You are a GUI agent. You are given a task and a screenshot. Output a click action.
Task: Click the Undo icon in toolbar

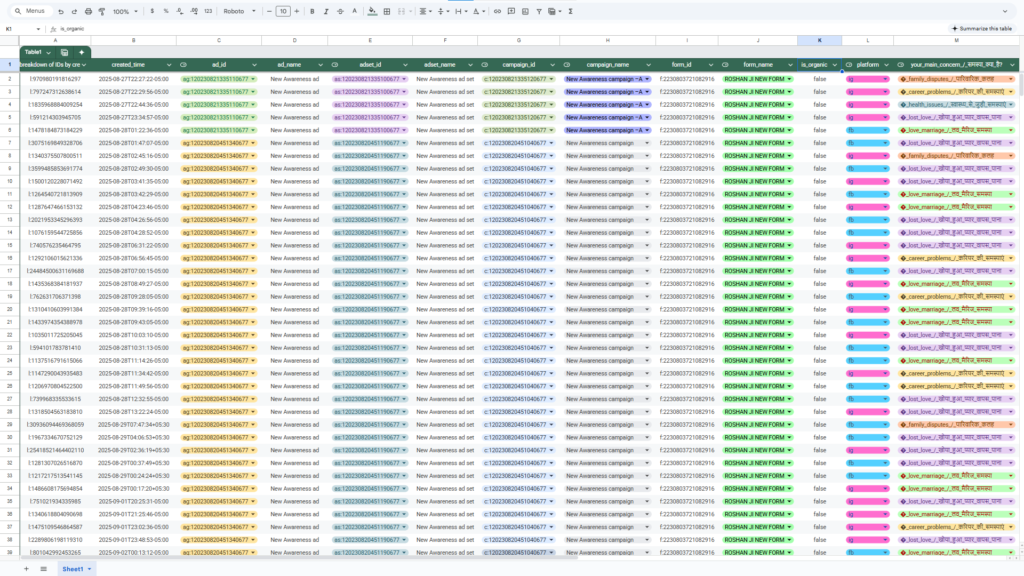[60, 11]
